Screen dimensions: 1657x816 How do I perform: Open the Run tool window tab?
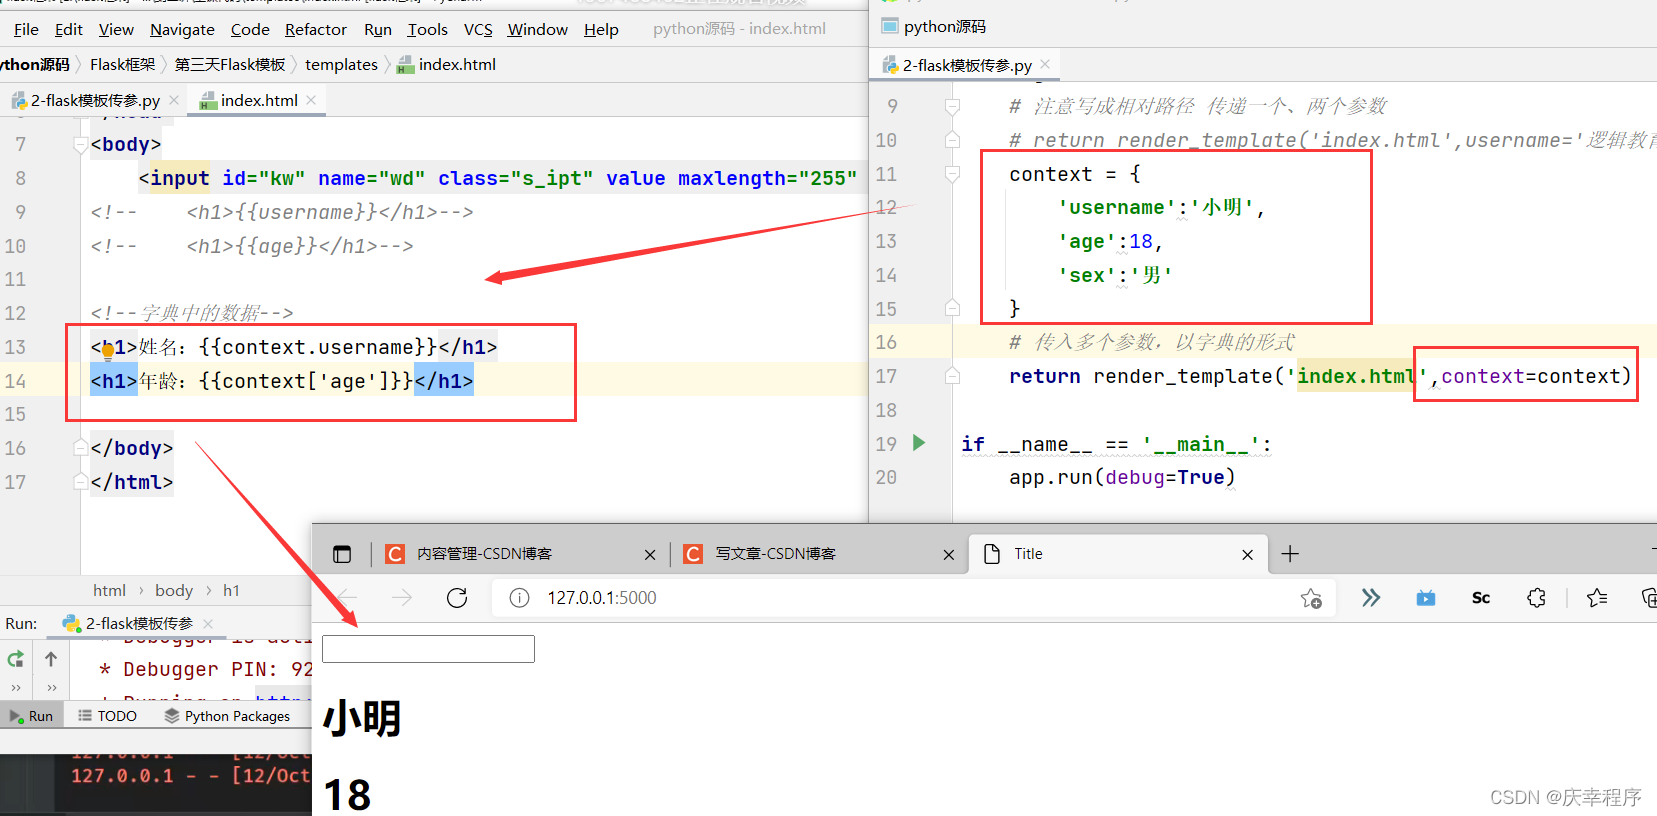tap(32, 716)
